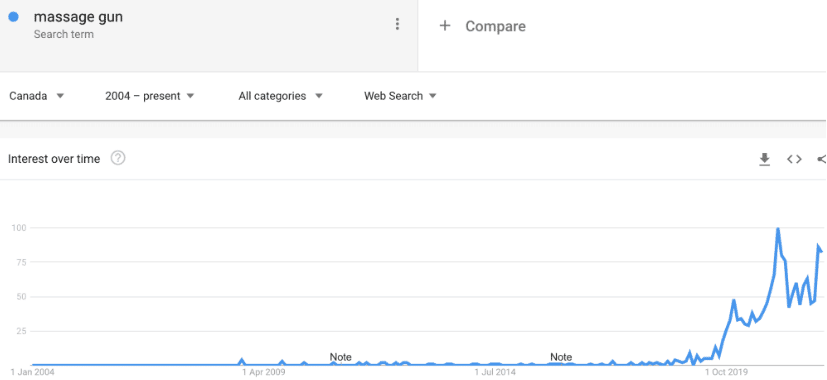Click the peak point at 100 on chart
This screenshot has width=827, height=380.
pyautogui.click(x=778, y=229)
